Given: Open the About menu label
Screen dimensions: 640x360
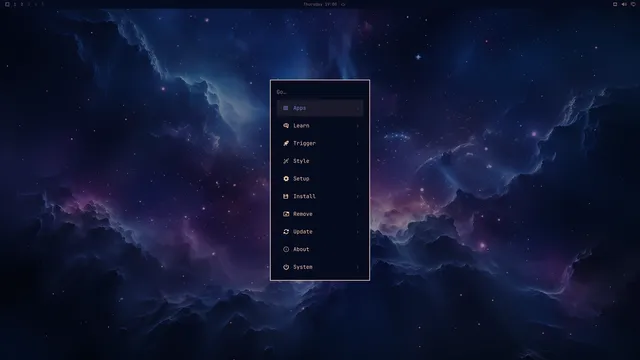Looking at the screenshot, I should click(301, 249).
